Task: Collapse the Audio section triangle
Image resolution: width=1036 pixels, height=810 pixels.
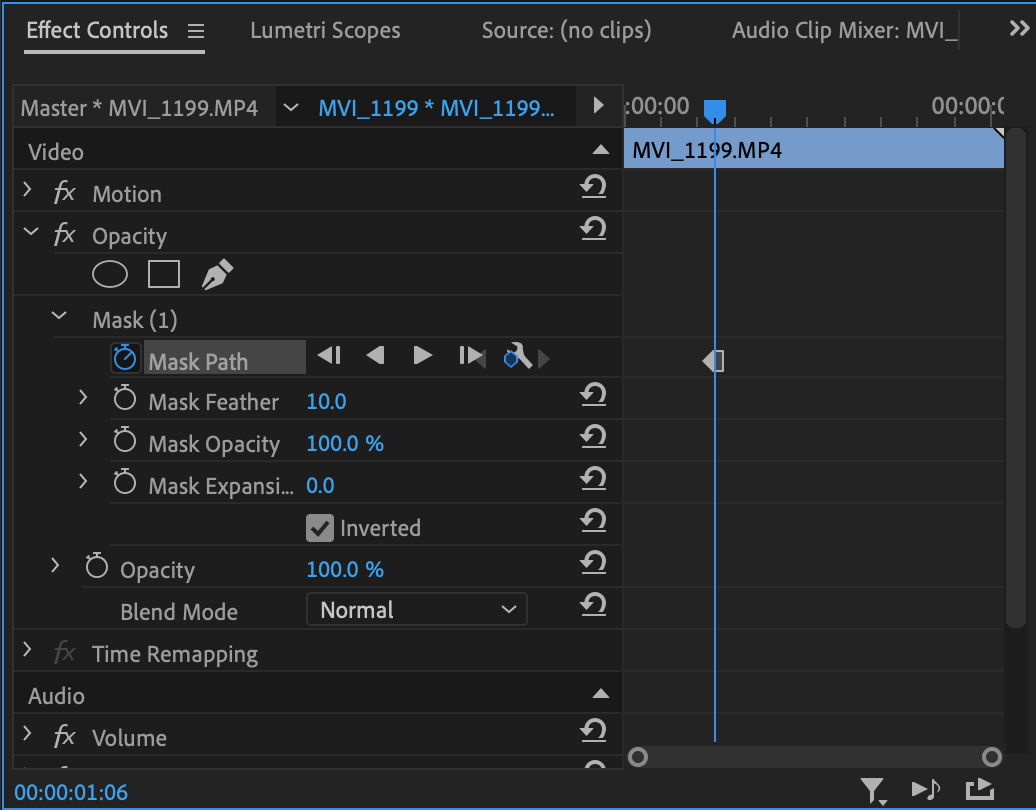Action: coord(601,694)
